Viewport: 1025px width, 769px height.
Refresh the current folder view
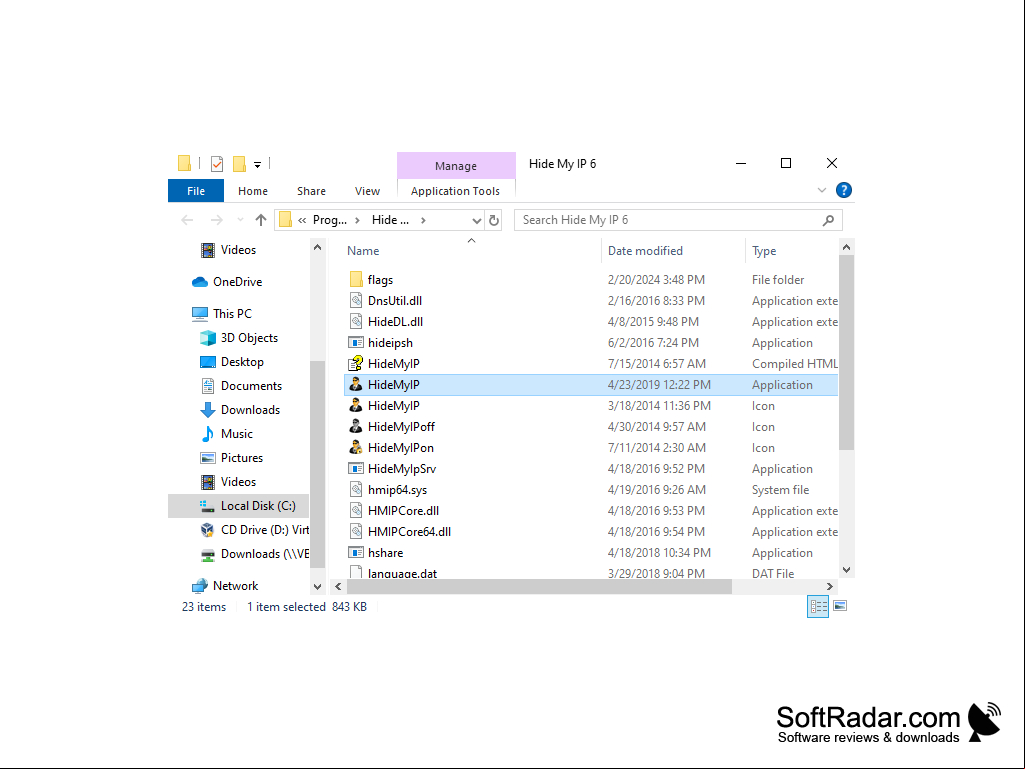click(x=494, y=220)
